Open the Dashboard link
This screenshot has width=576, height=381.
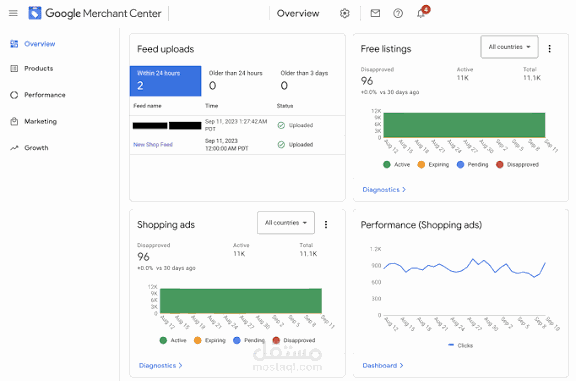click(383, 366)
